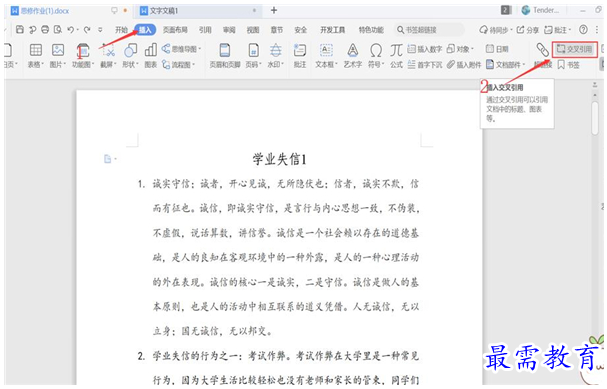
Task: Expand the quick access toolbar customize arrow
Action: pyautogui.click(x=100, y=29)
